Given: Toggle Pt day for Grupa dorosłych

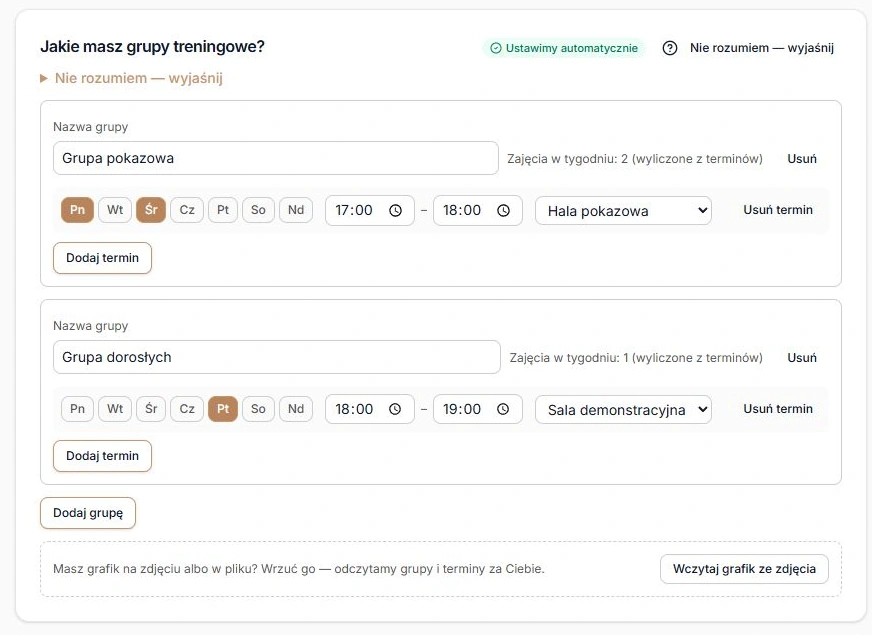Looking at the screenshot, I should 223,409.
